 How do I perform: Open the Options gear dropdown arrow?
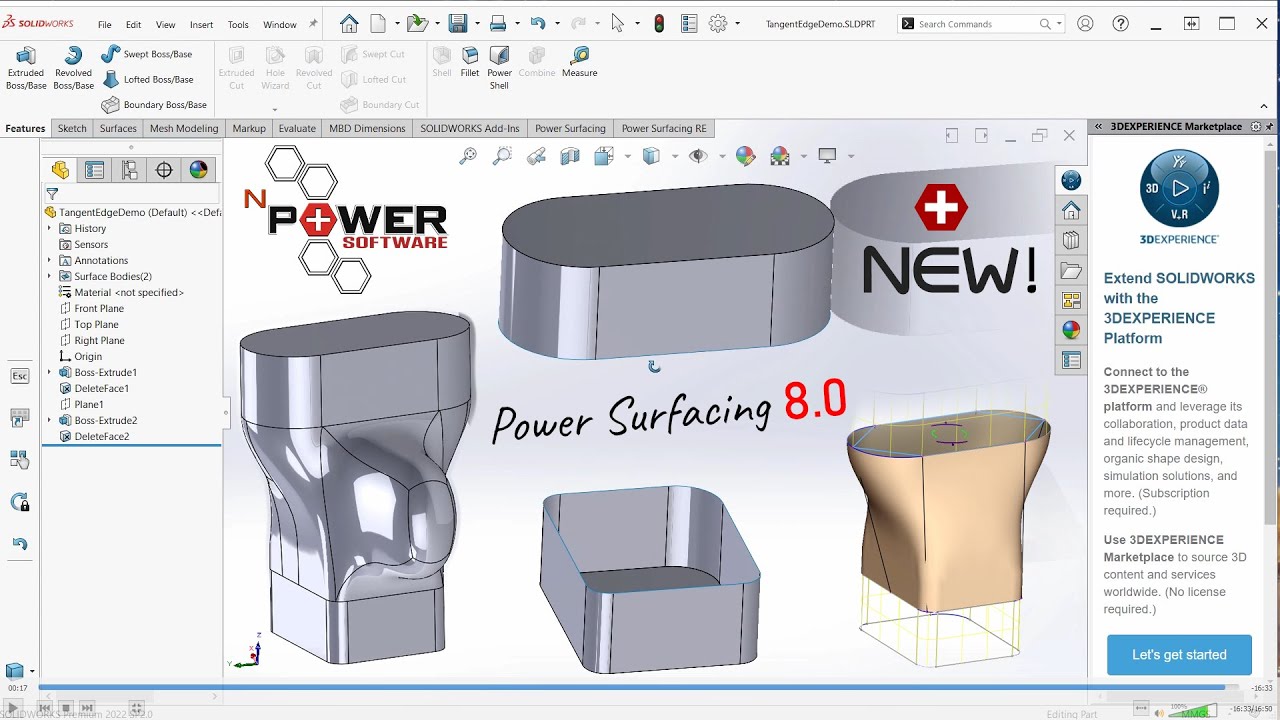pos(738,23)
